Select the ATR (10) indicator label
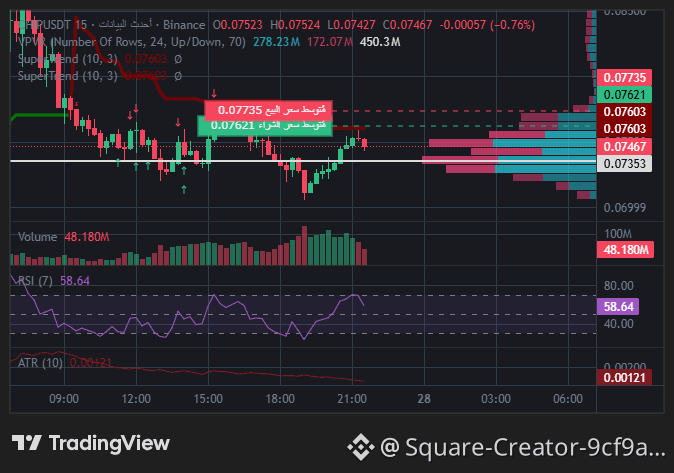The width and height of the screenshot is (674, 473). click(x=40, y=363)
